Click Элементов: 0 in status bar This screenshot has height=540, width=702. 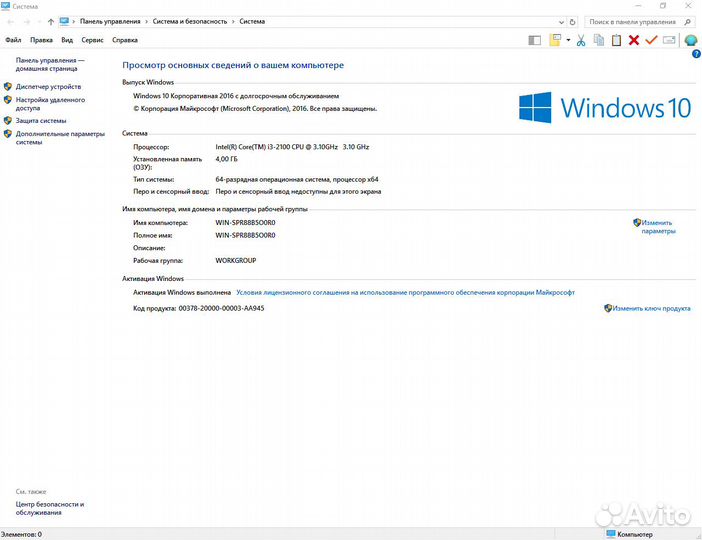[x=21, y=534]
